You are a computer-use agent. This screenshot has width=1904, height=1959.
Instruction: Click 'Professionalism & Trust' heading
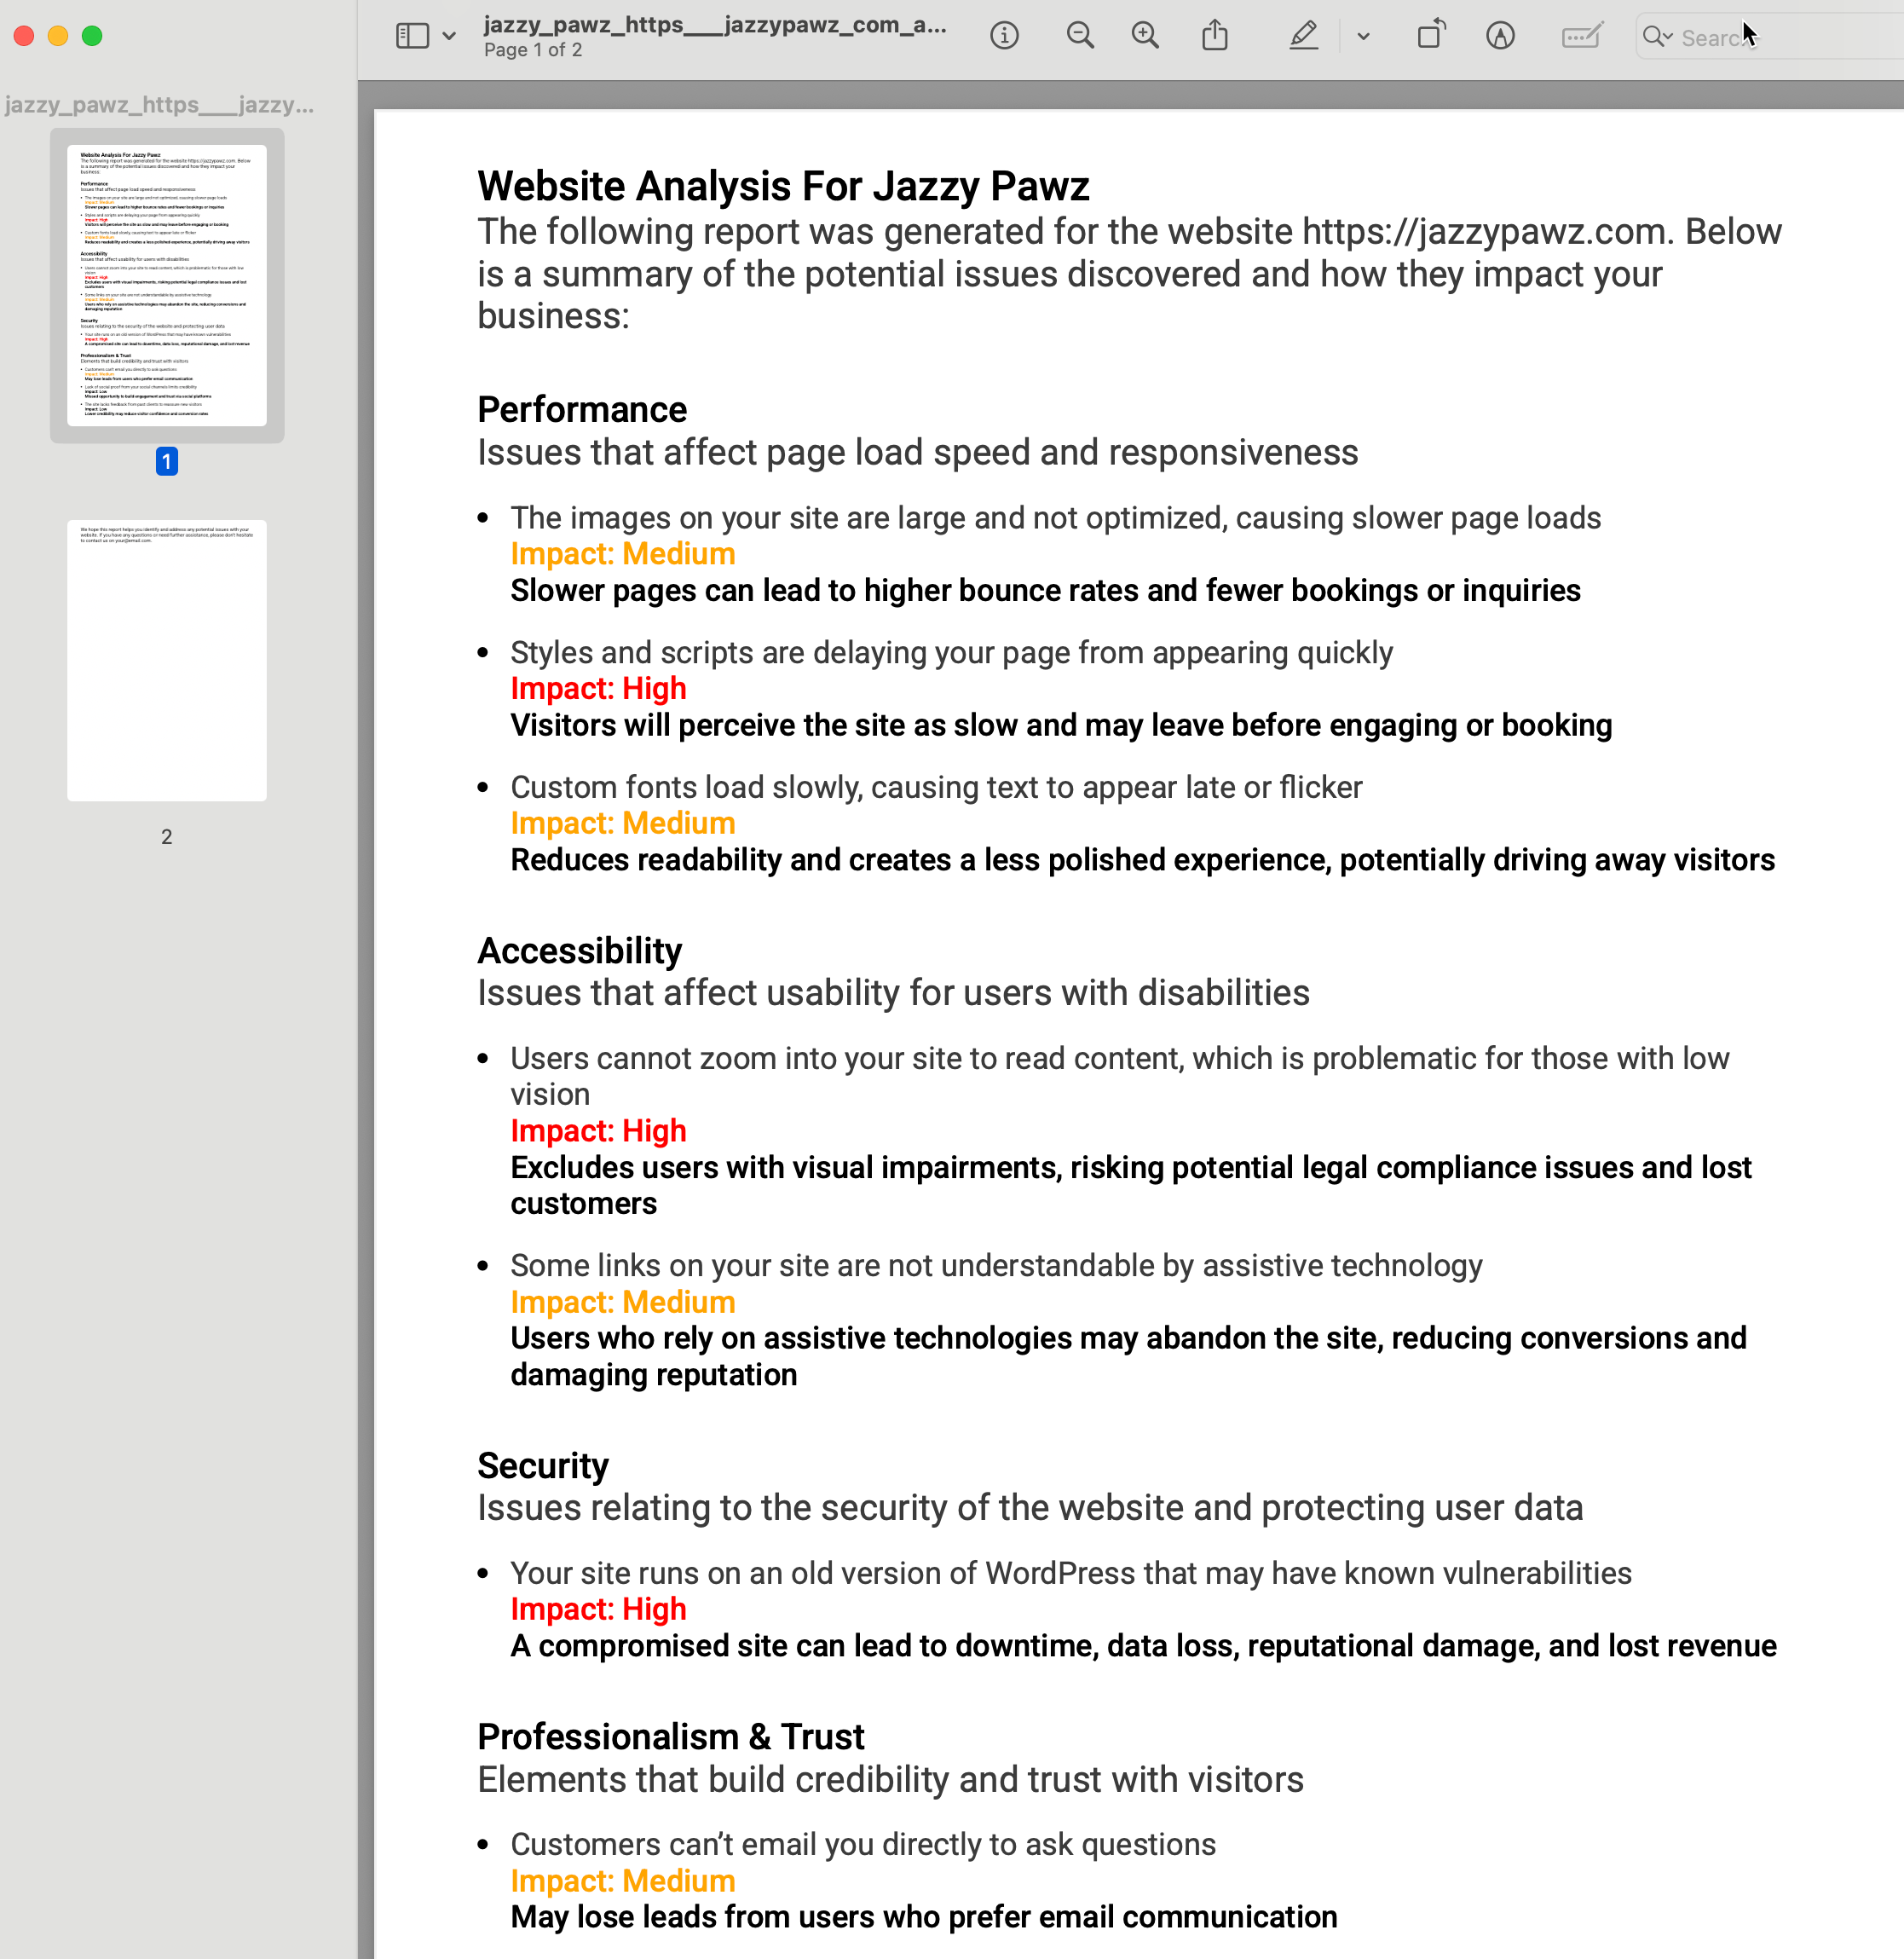point(671,1737)
